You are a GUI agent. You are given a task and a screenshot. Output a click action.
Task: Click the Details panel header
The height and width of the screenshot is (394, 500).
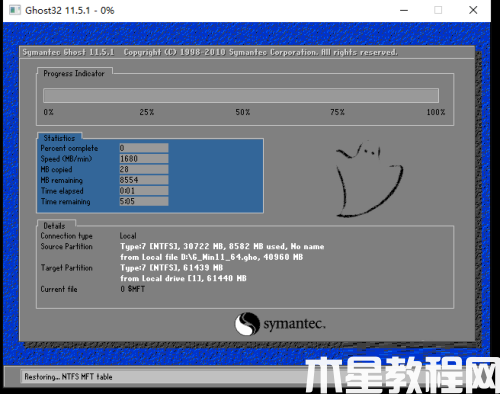(54, 226)
